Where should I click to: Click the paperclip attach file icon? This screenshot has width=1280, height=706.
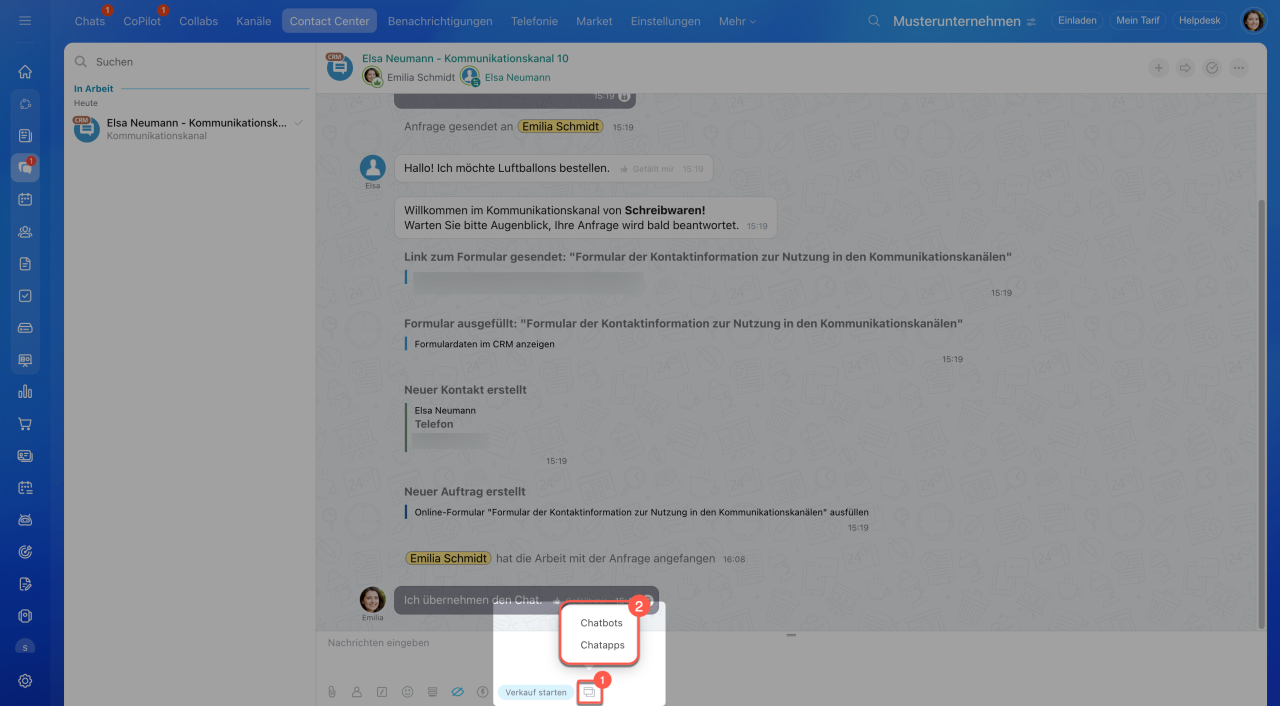332,692
